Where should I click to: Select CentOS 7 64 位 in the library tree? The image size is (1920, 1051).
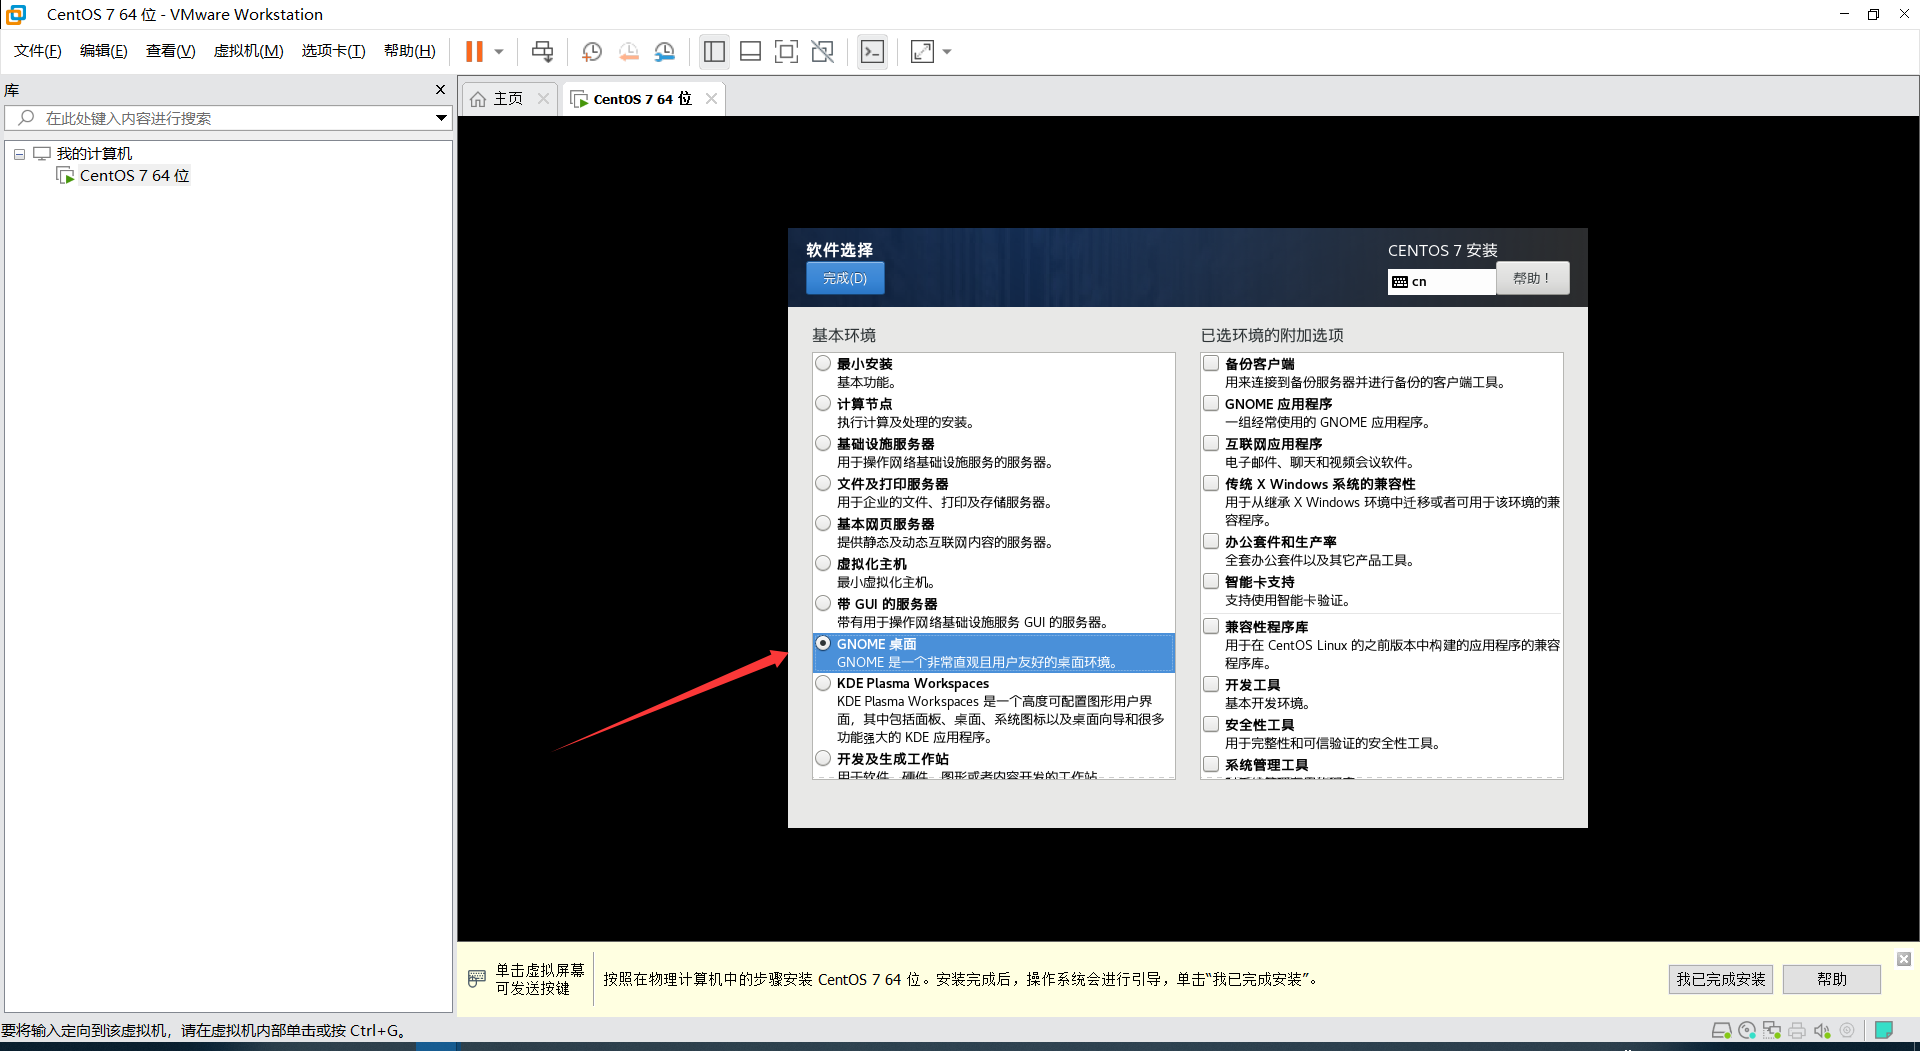pyautogui.click(x=134, y=176)
